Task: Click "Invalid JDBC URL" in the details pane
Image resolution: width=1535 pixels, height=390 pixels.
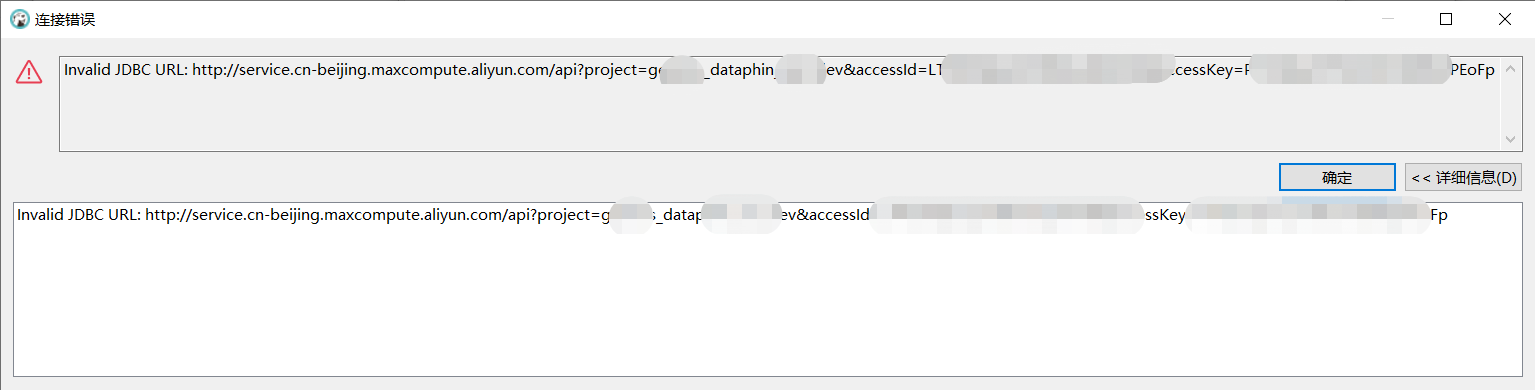Action: [78, 215]
